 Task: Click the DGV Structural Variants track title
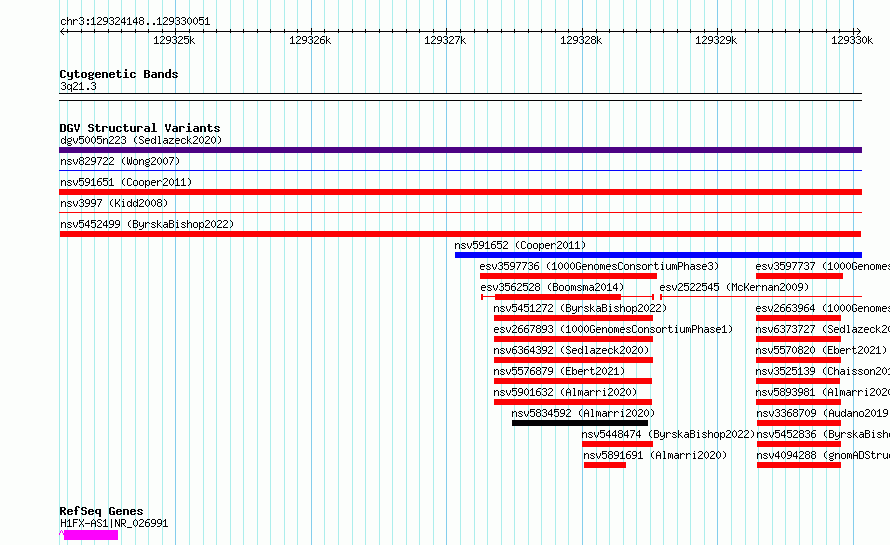[x=140, y=128]
